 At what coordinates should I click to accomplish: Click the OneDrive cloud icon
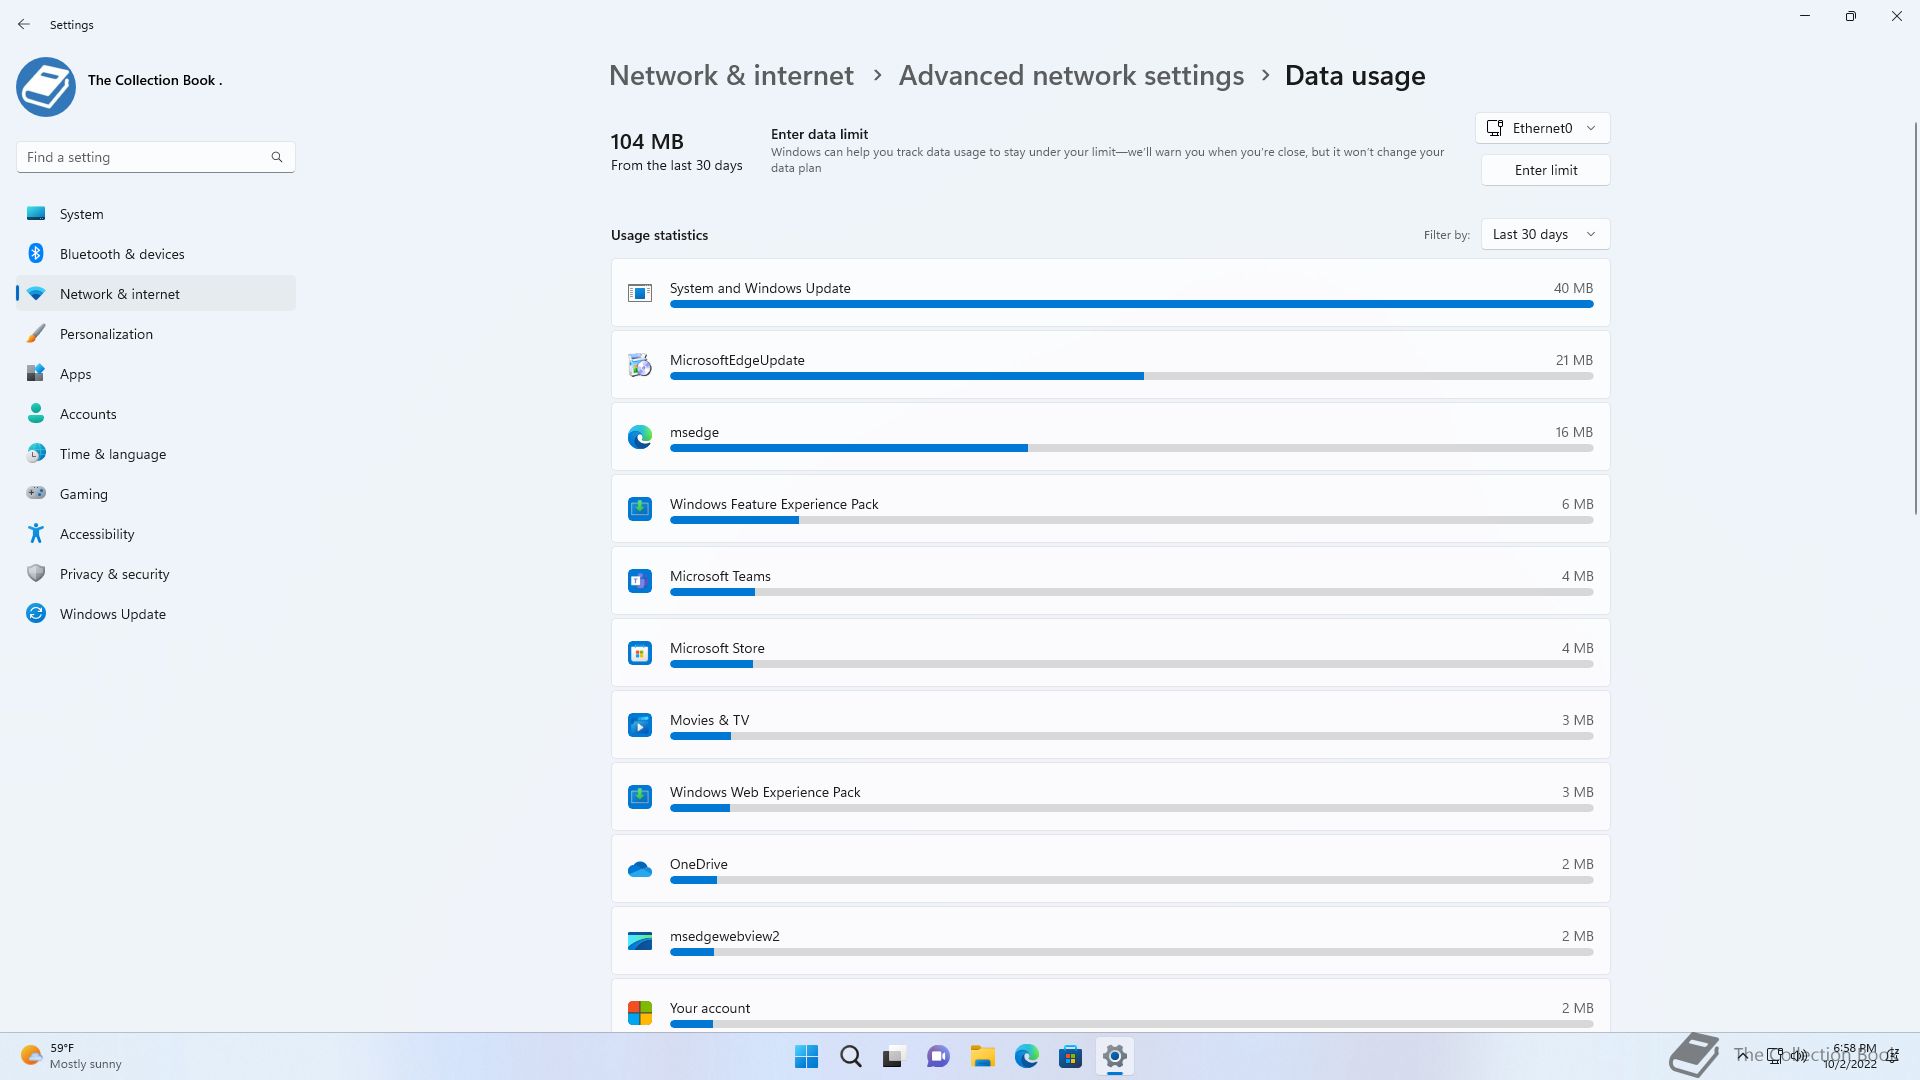point(640,870)
